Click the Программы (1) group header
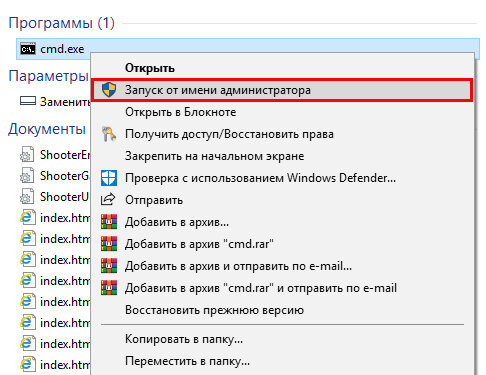Image resolution: width=486 pixels, height=375 pixels. point(62,23)
